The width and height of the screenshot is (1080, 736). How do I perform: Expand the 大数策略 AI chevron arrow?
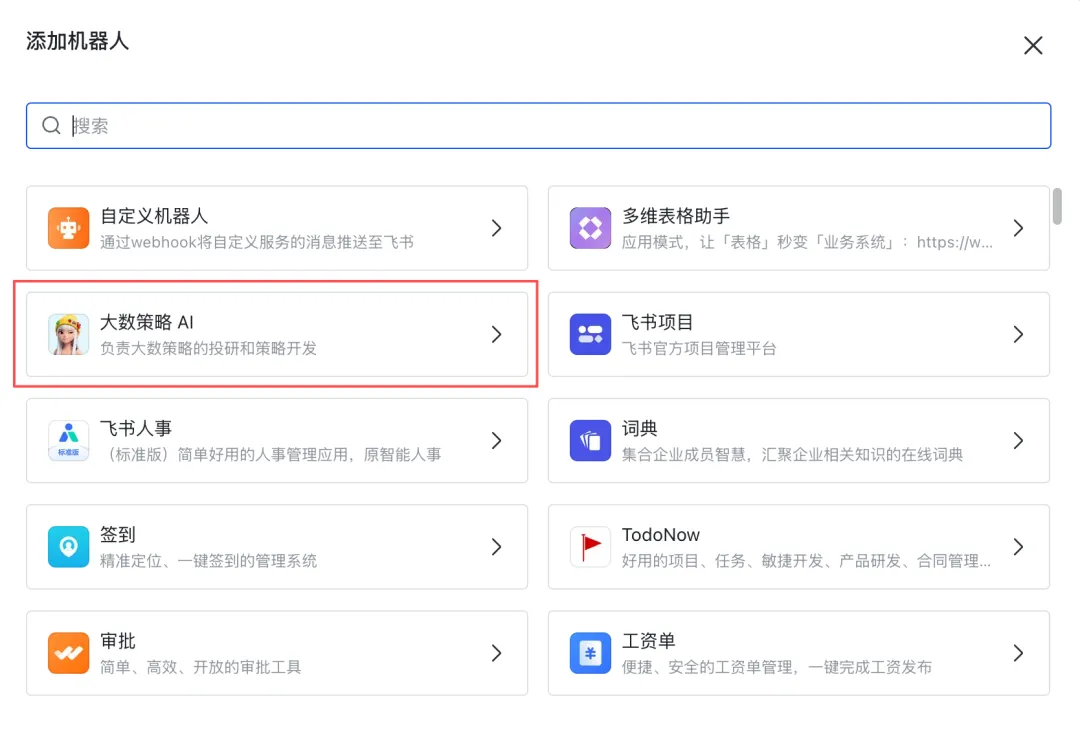(x=497, y=334)
